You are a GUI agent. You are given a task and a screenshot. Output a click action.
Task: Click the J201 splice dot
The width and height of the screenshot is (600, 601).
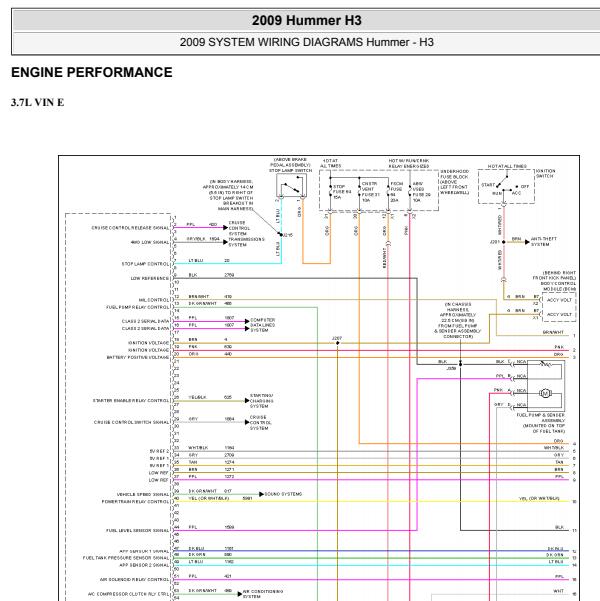coord(503,242)
